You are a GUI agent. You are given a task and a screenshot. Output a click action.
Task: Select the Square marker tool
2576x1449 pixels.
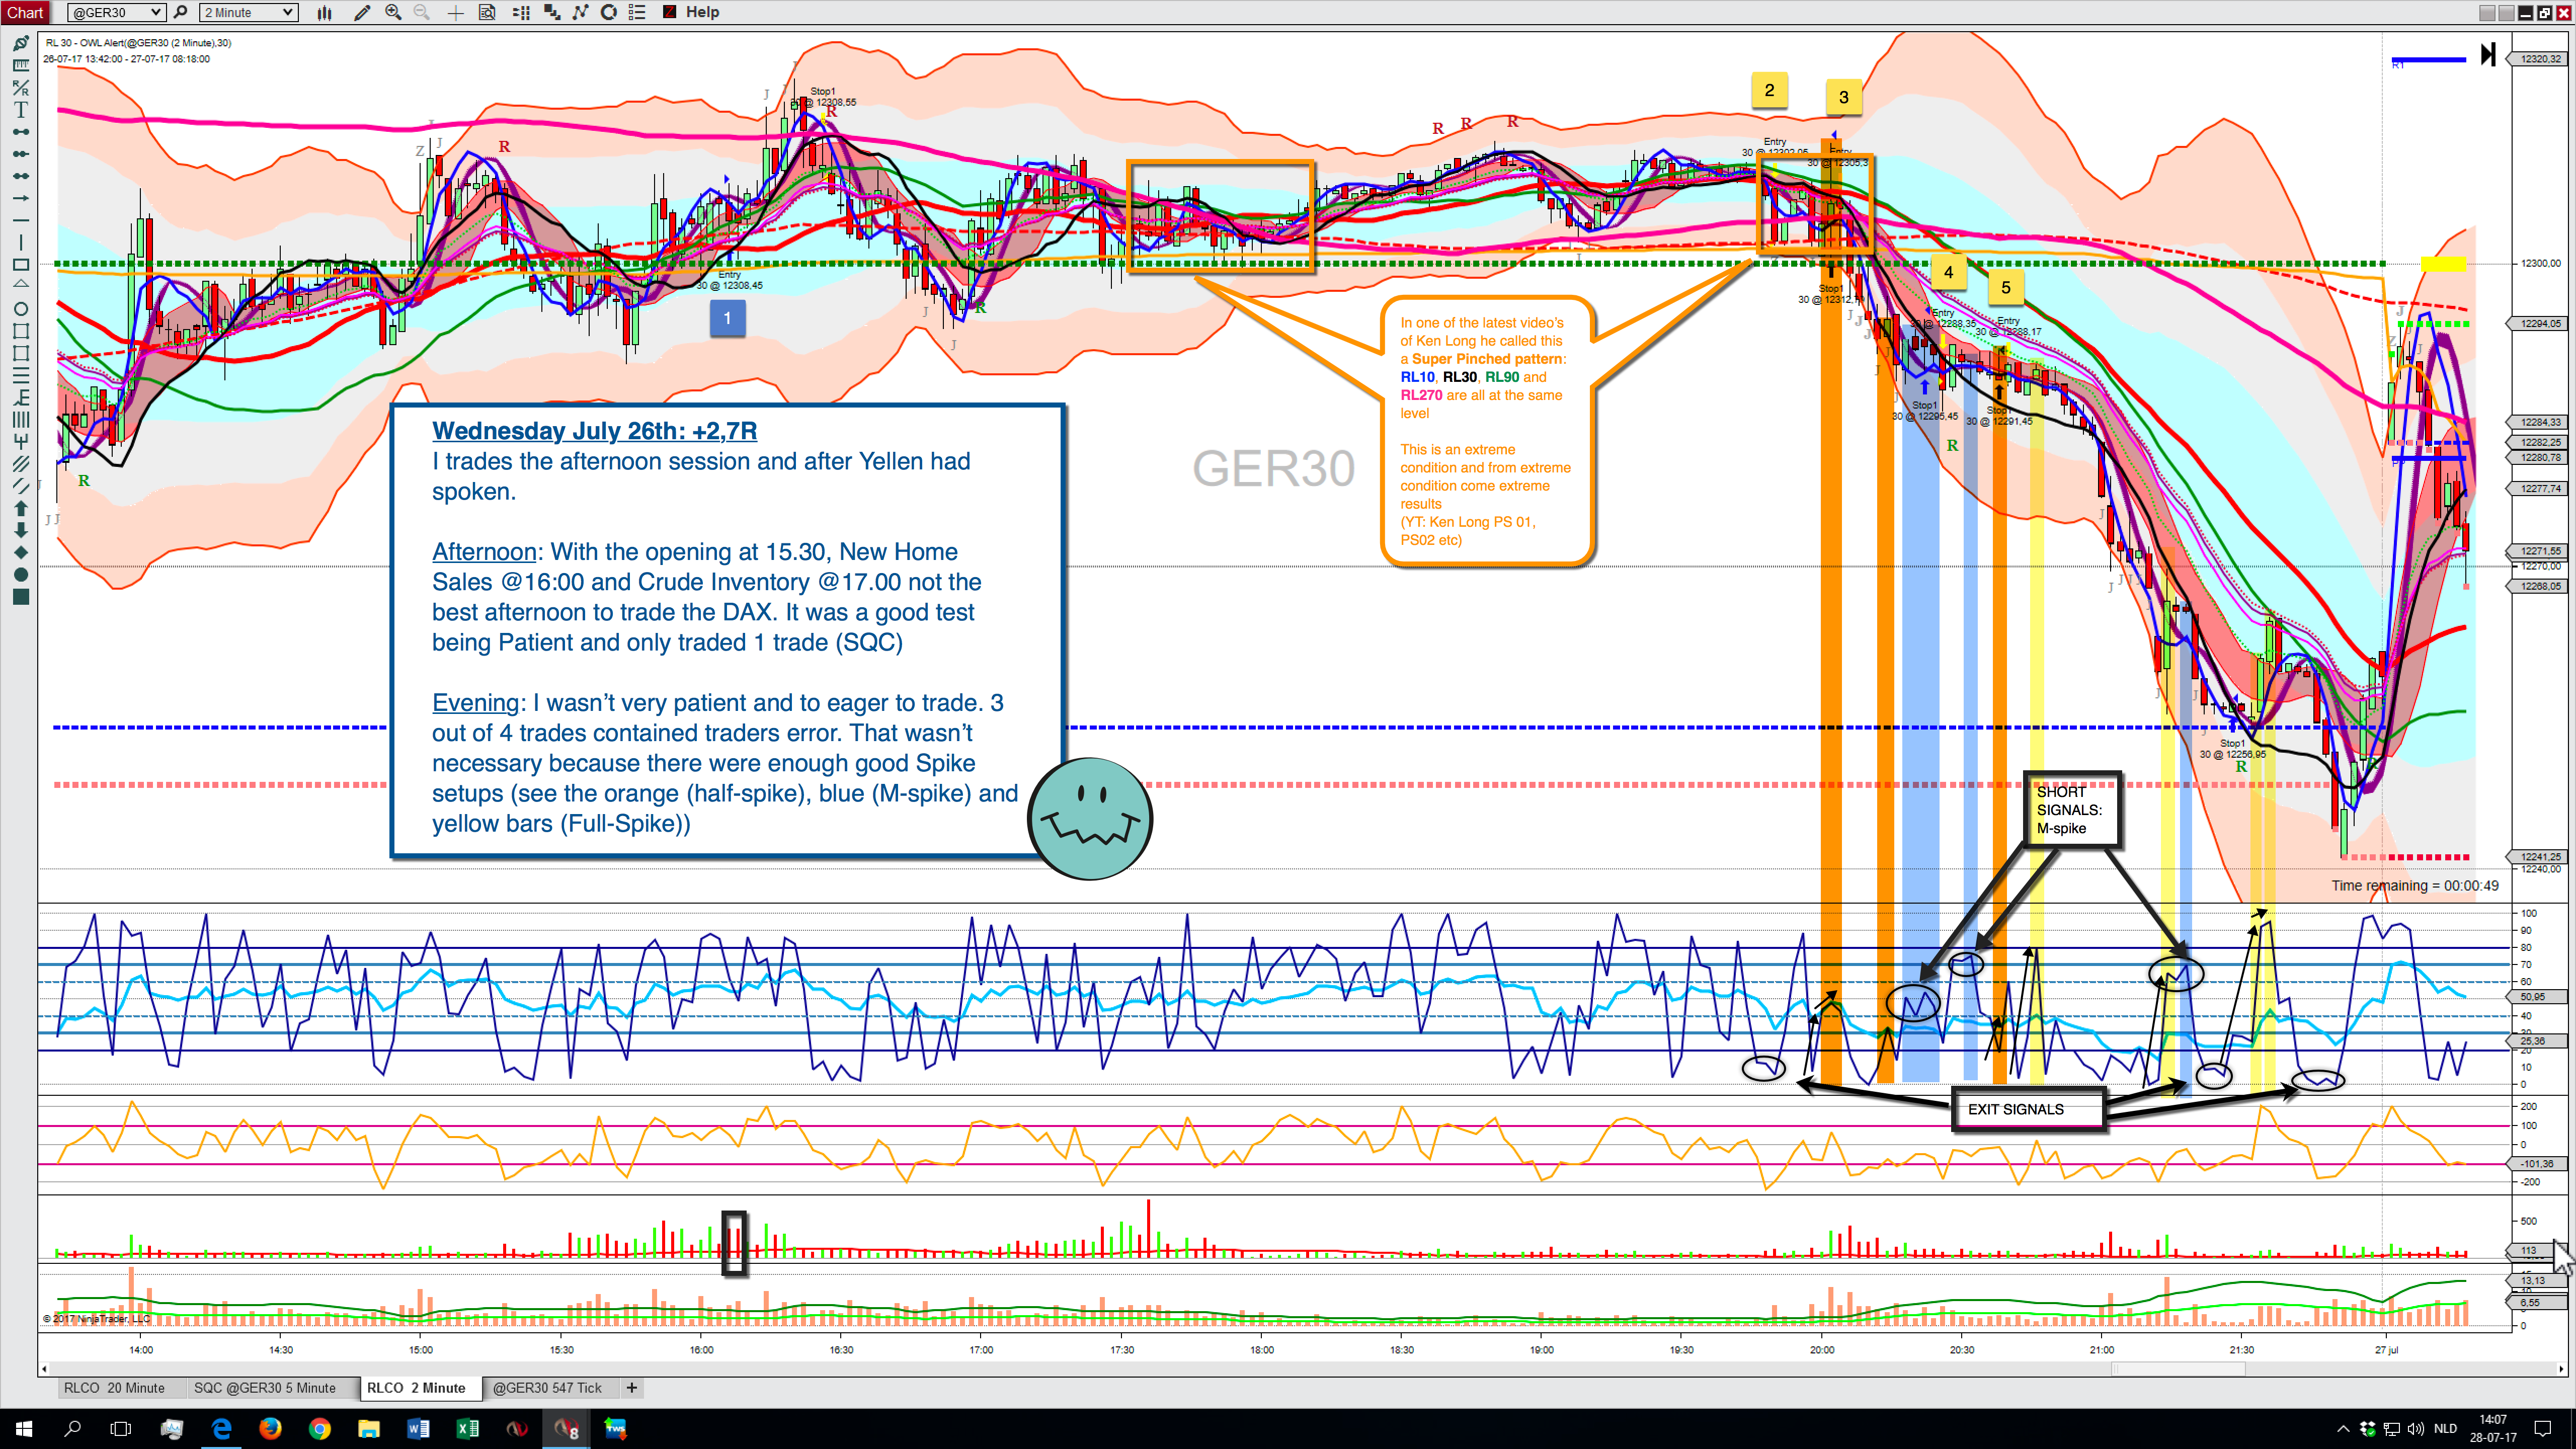coord(21,597)
